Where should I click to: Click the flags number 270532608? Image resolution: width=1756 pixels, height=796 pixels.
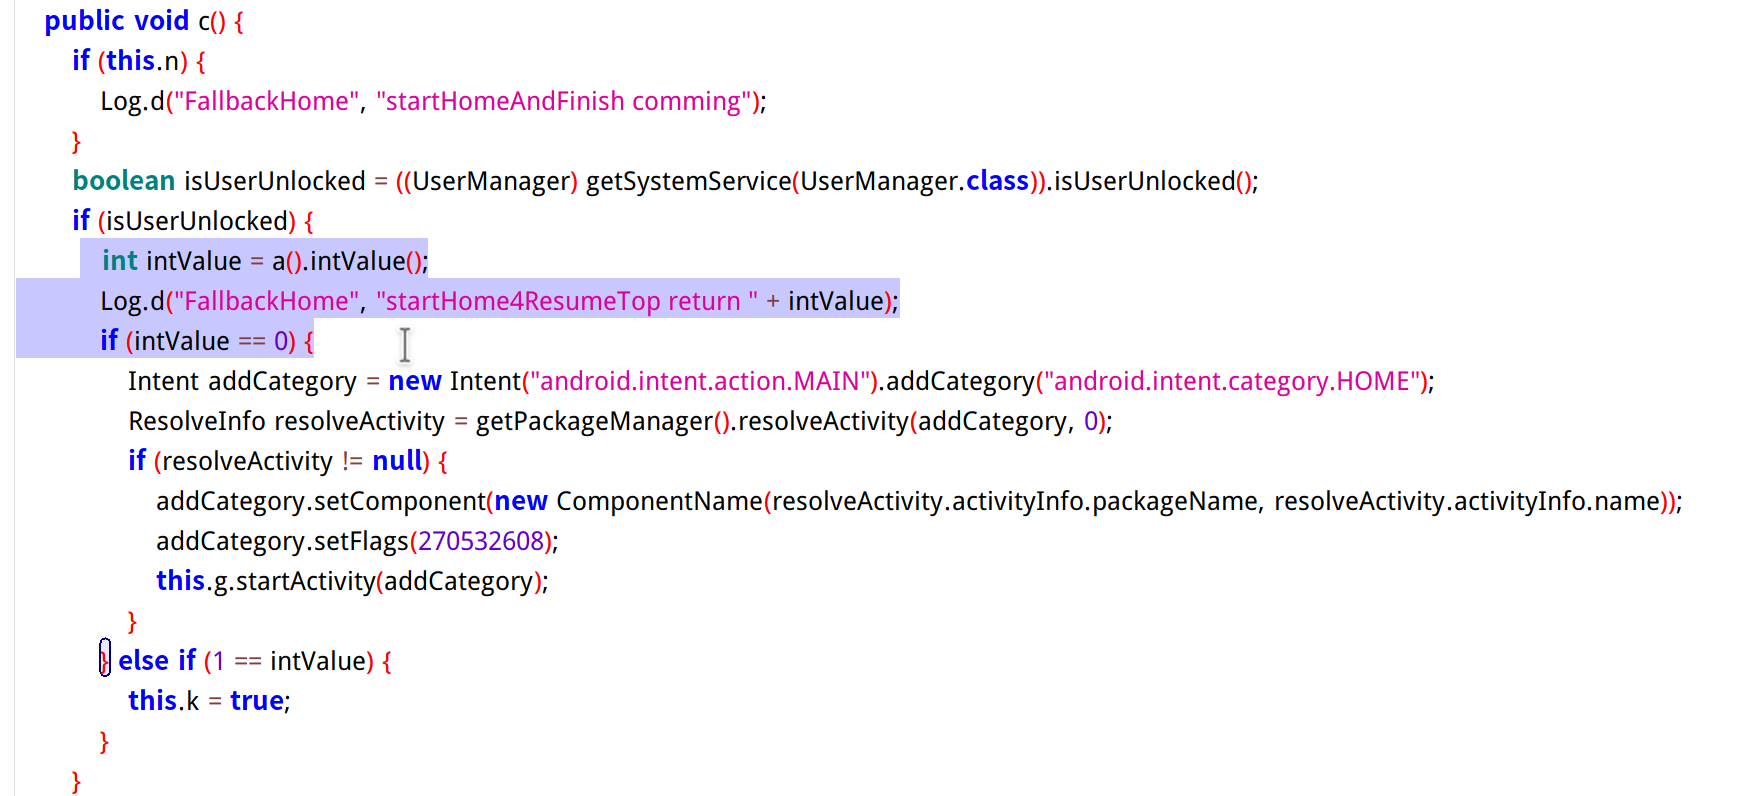coord(480,541)
